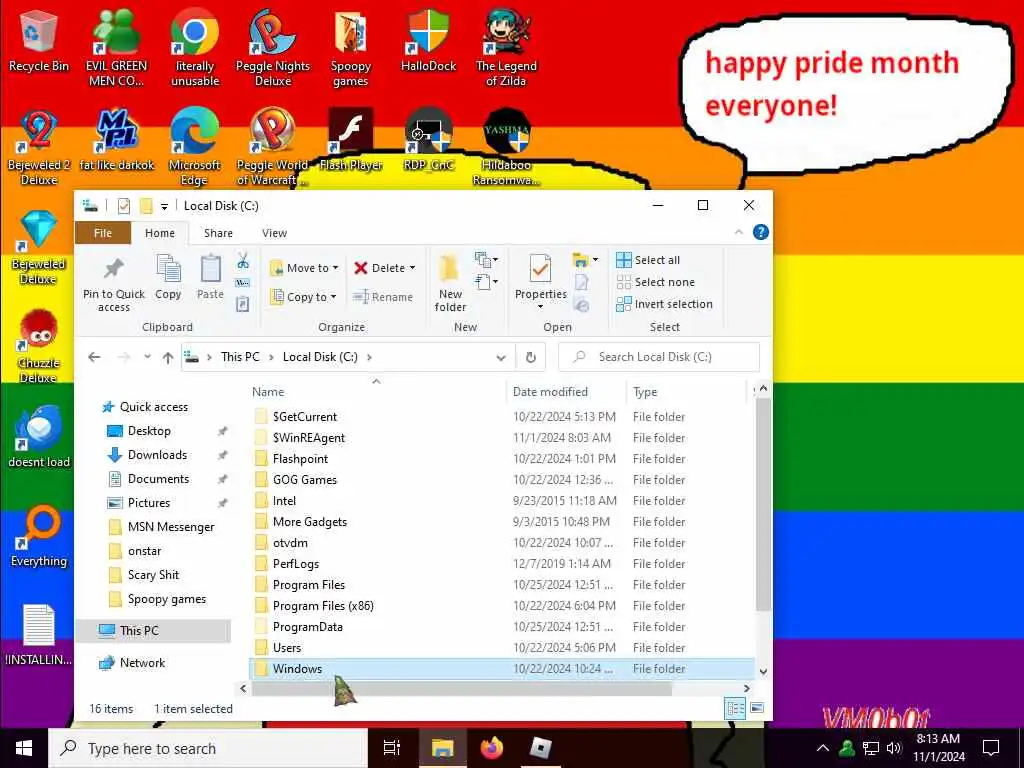
Task: Select the Program Files (x86) folder
Action: 502,606
